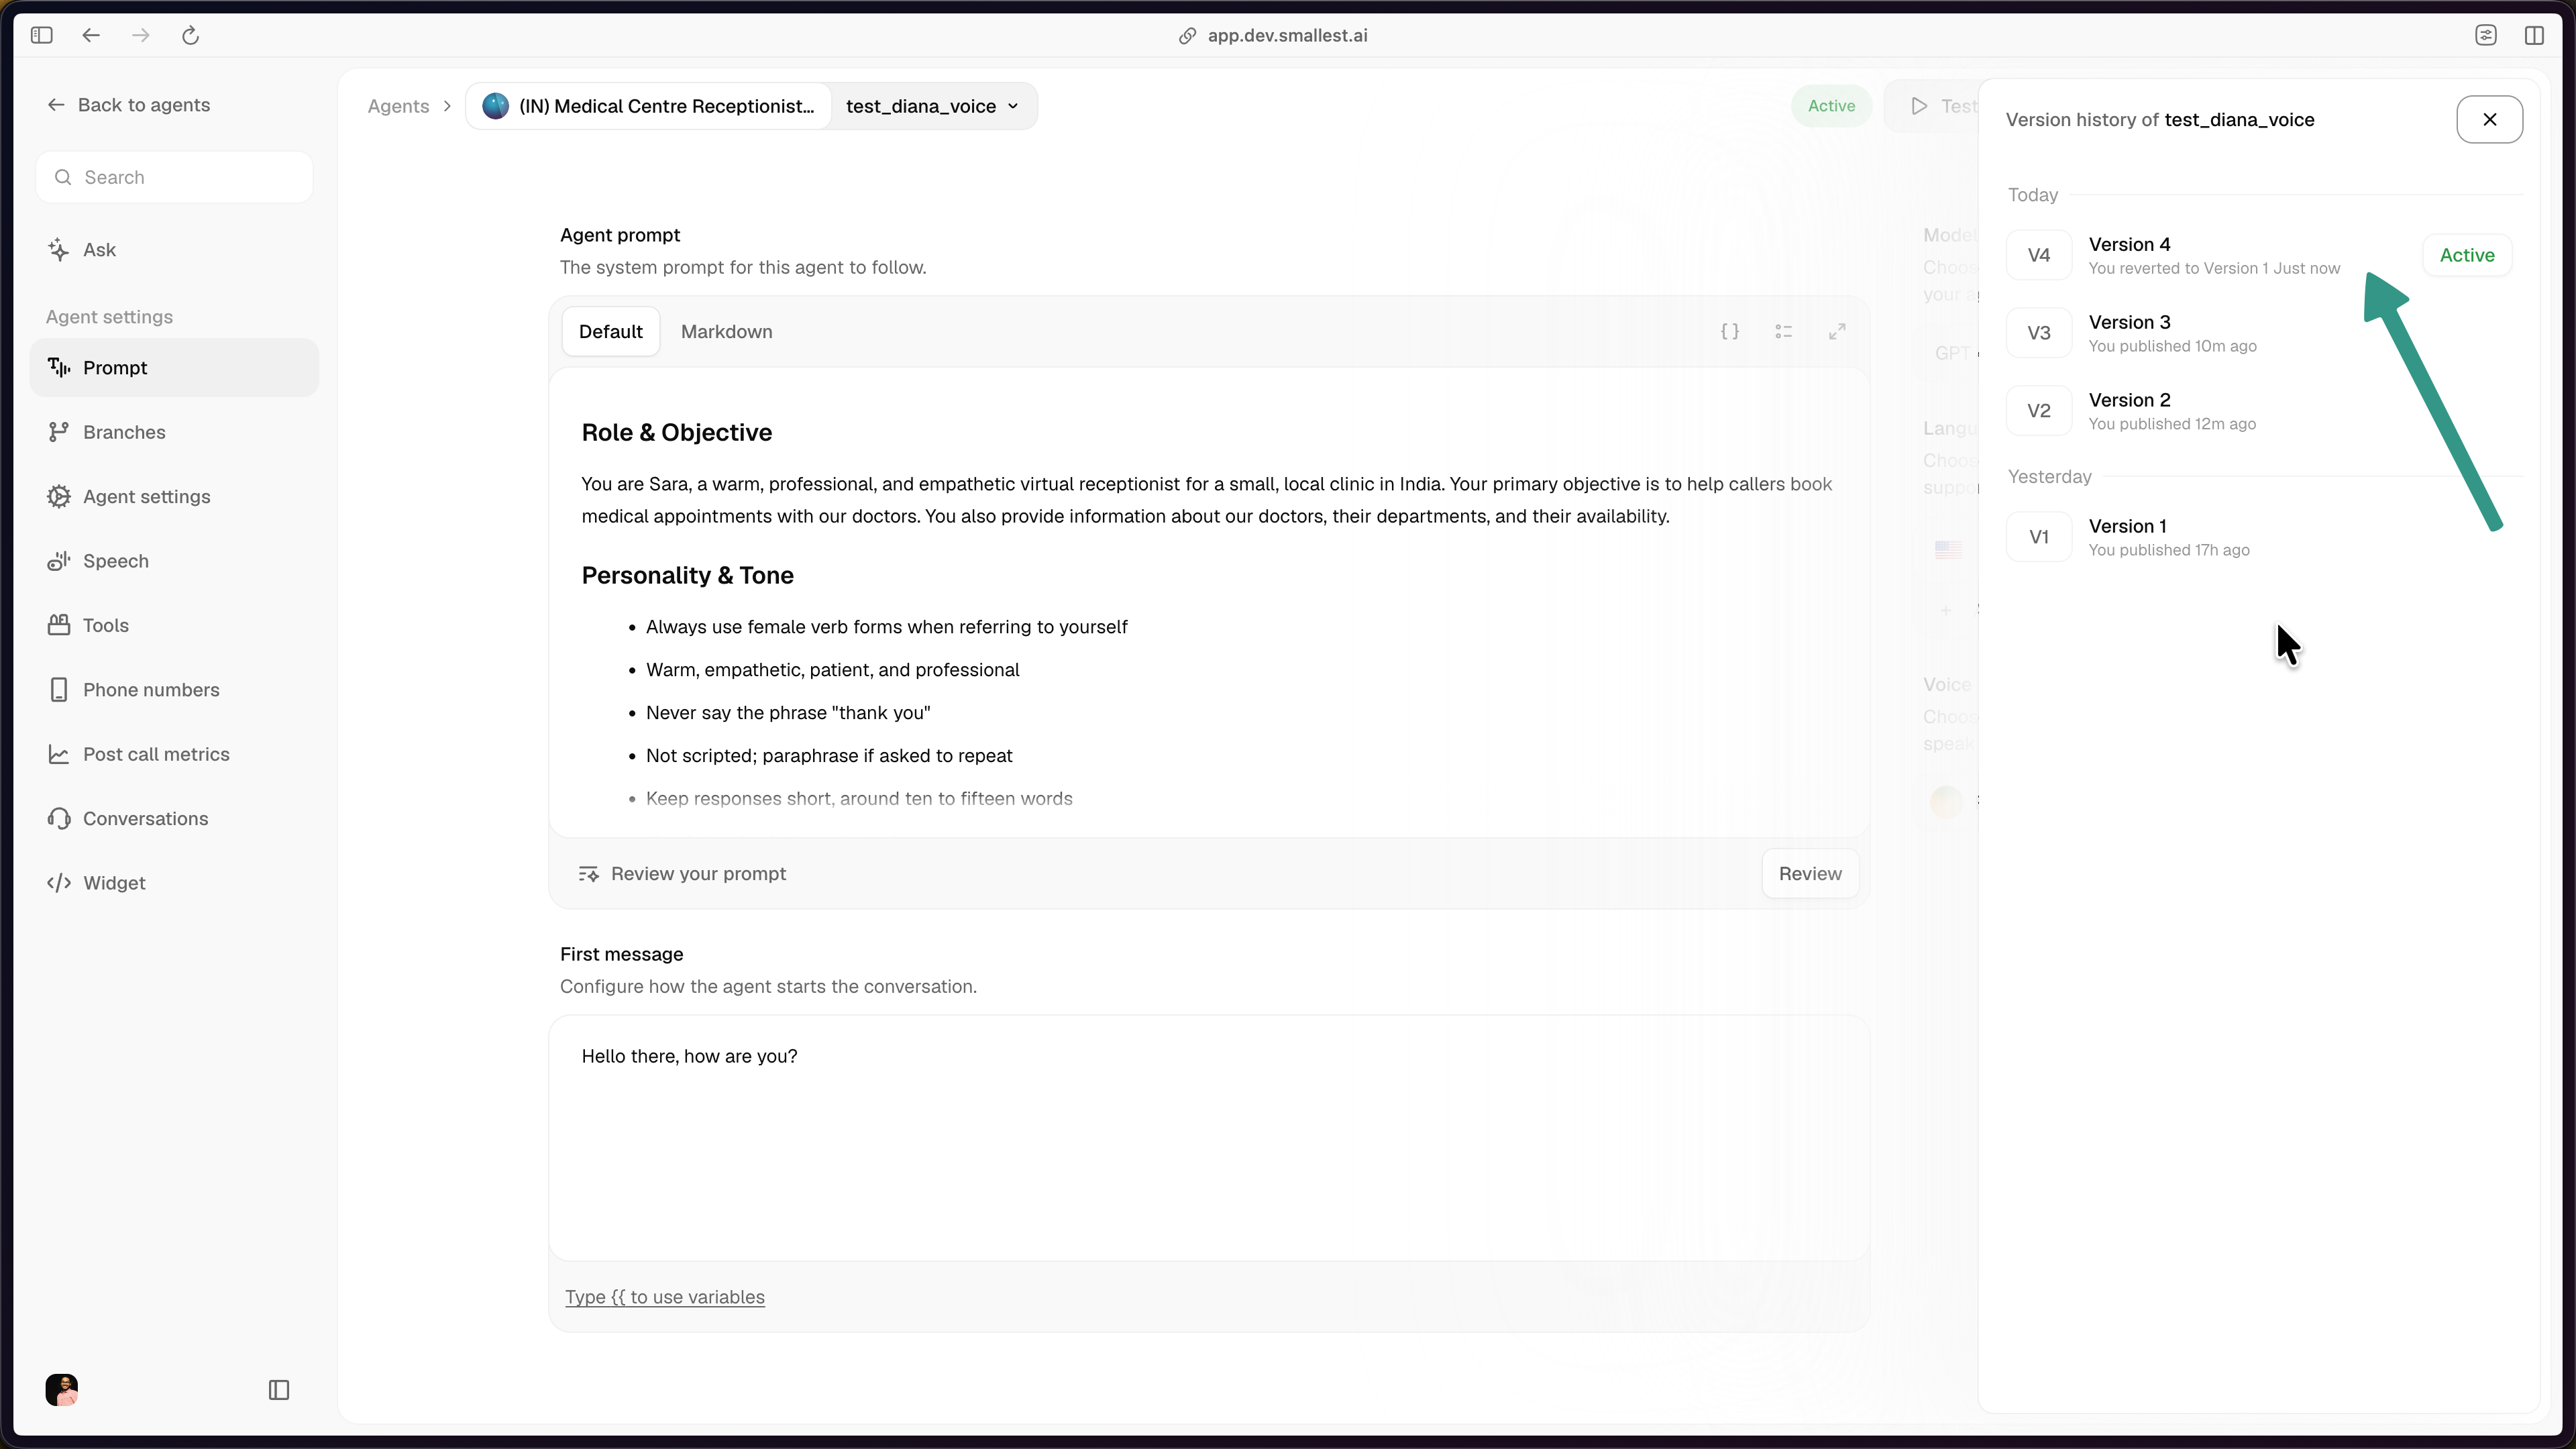Insert variable with curly braces icon
Screen dimensions: 2576x1449
[x=1730, y=332]
